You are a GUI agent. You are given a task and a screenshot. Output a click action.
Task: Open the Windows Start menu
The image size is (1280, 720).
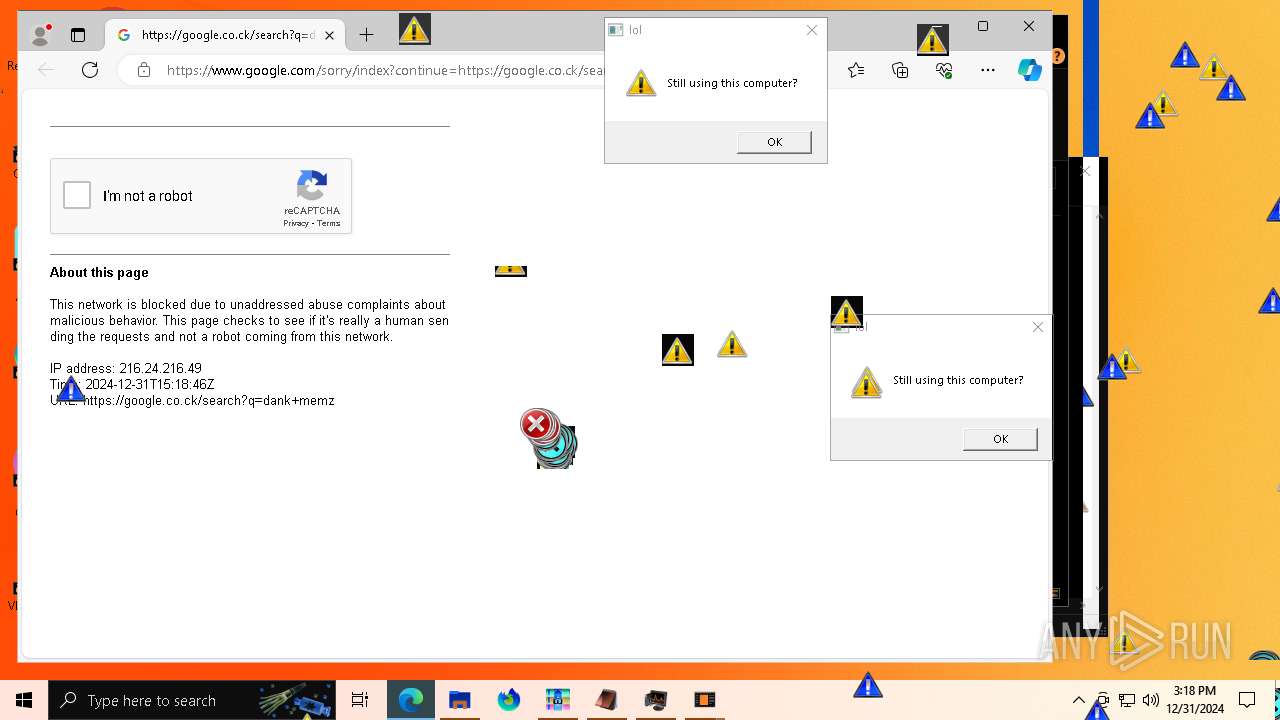[24, 700]
